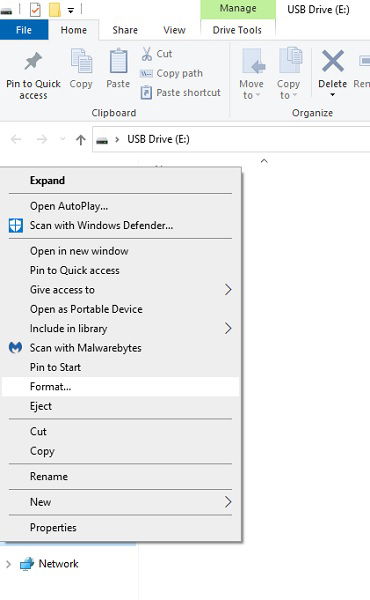Screen dimensions: 370x600
Task: Switch to the Share ribbon tab
Action: click(x=125, y=30)
